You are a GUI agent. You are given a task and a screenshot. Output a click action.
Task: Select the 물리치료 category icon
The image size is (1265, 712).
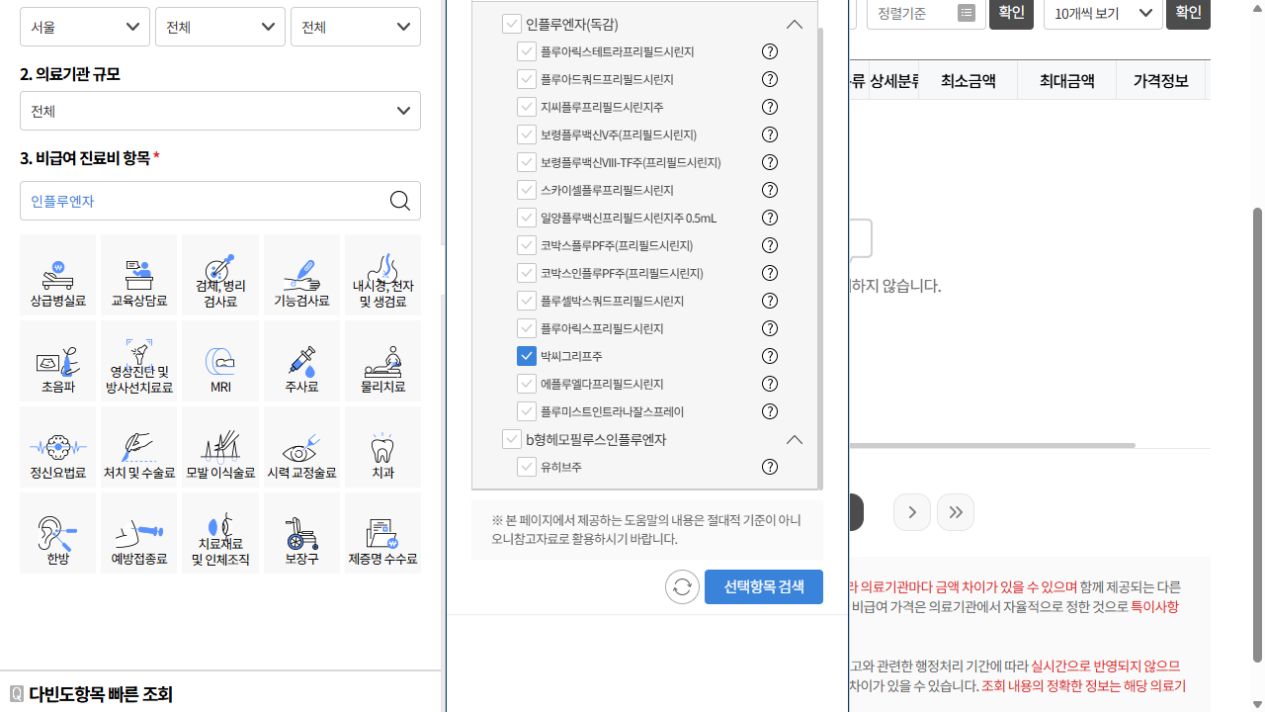383,361
